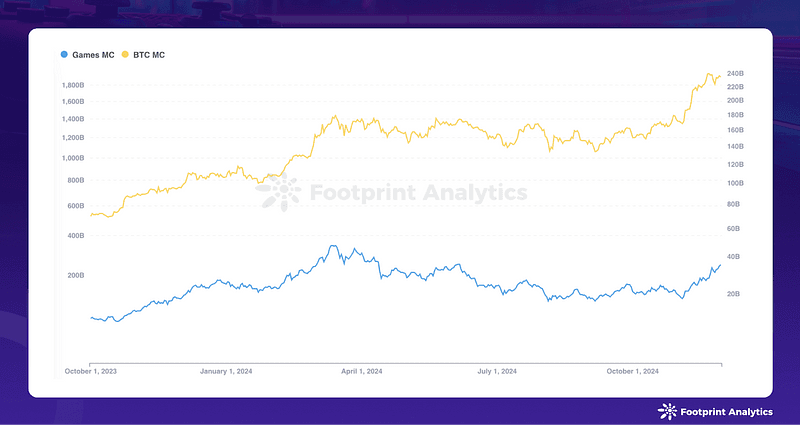Select the October 1, 2023 axis label
This screenshot has width=800, height=425.
point(90,371)
